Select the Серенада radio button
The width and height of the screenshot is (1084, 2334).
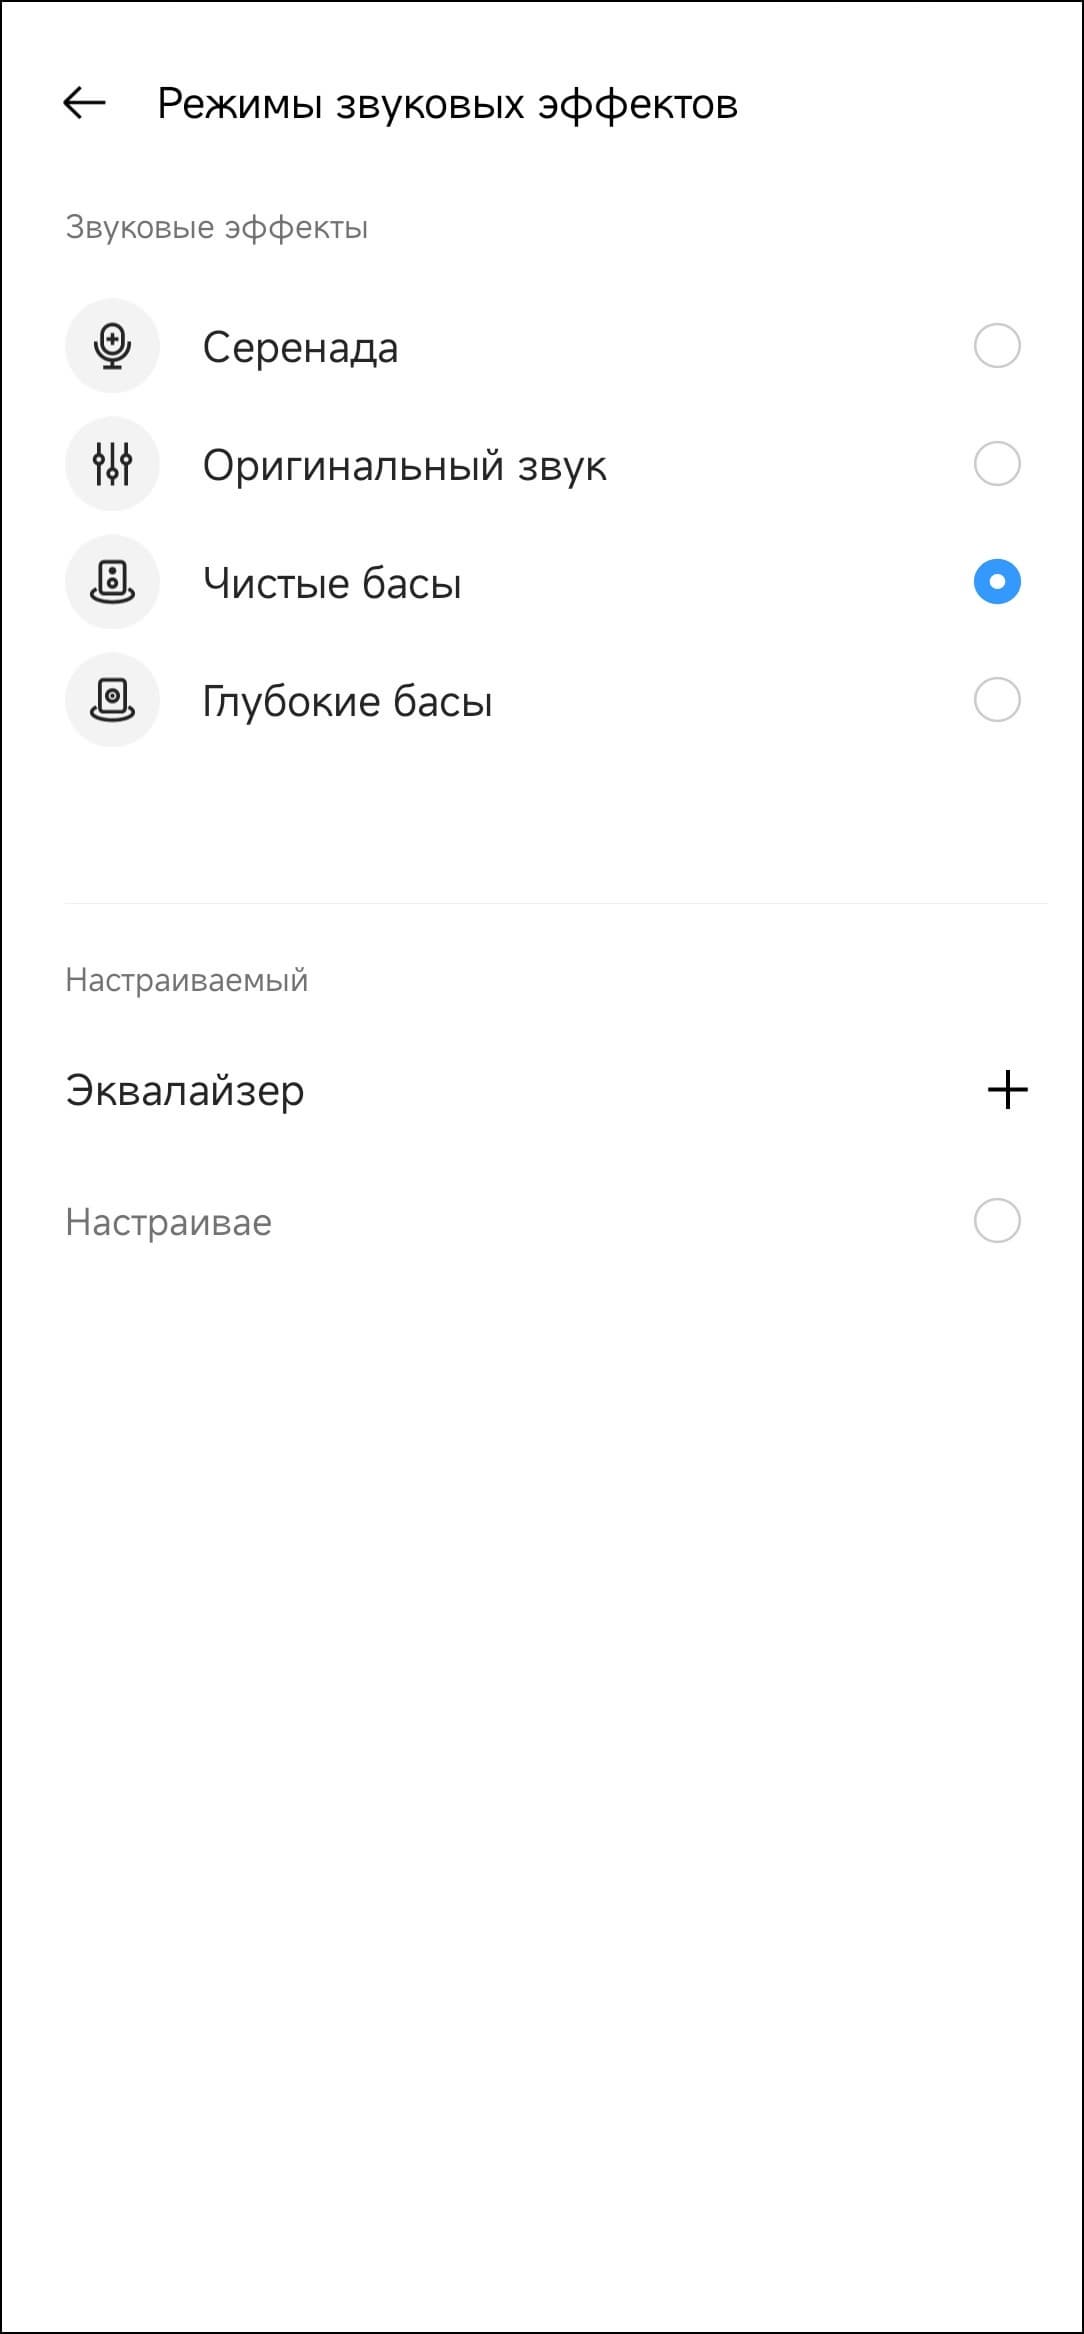point(996,346)
